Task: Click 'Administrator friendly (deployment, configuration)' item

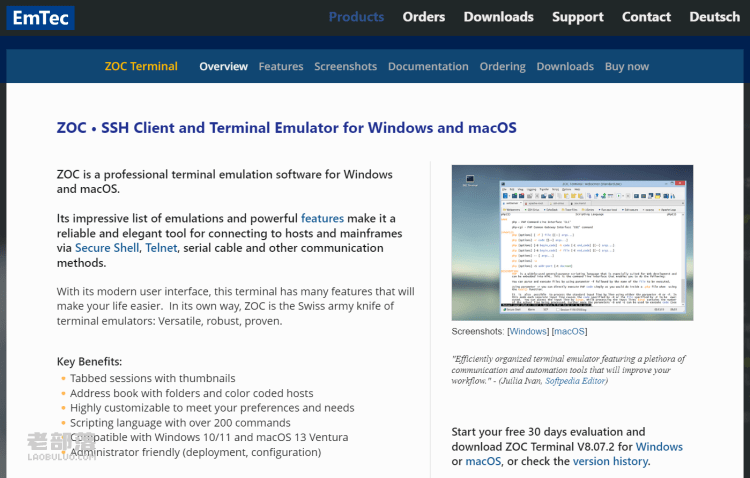Action: [x=196, y=452]
